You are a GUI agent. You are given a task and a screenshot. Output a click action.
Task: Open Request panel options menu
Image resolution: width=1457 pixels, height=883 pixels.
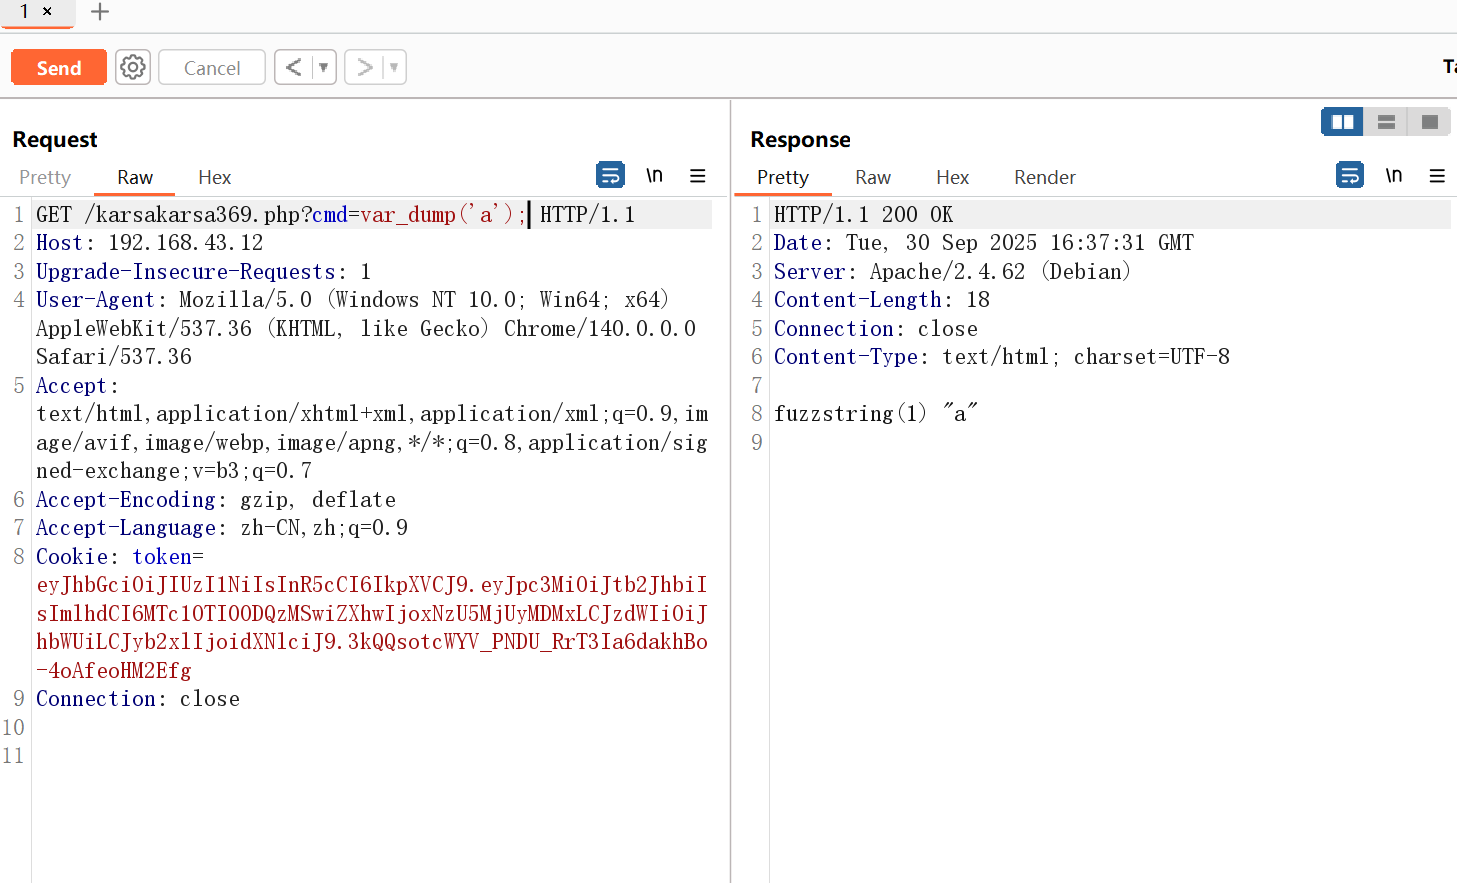[x=698, y=176]
